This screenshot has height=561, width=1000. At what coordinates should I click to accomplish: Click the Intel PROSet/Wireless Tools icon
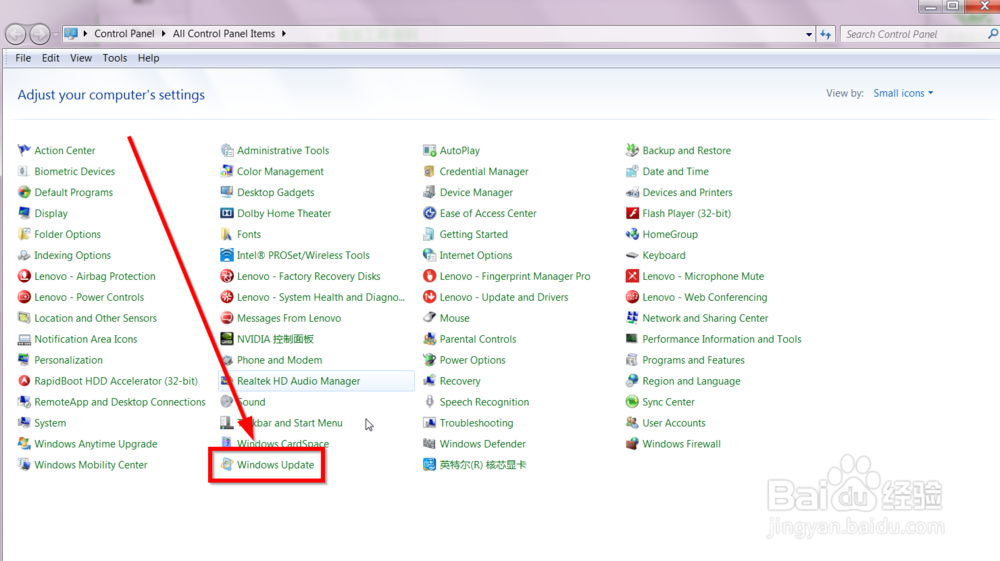point(227,255)
